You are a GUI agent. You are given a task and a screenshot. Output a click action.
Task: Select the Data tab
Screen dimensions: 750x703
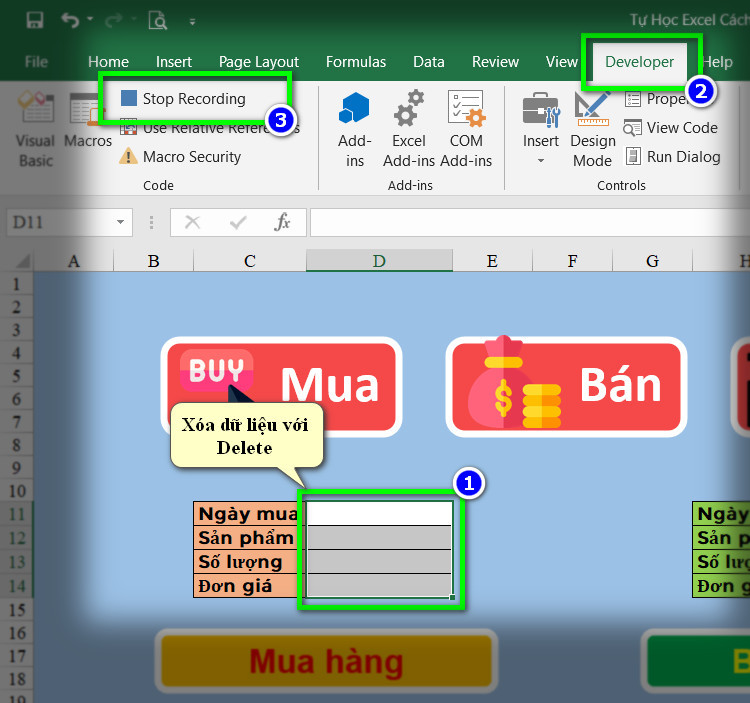click(429, 62)
